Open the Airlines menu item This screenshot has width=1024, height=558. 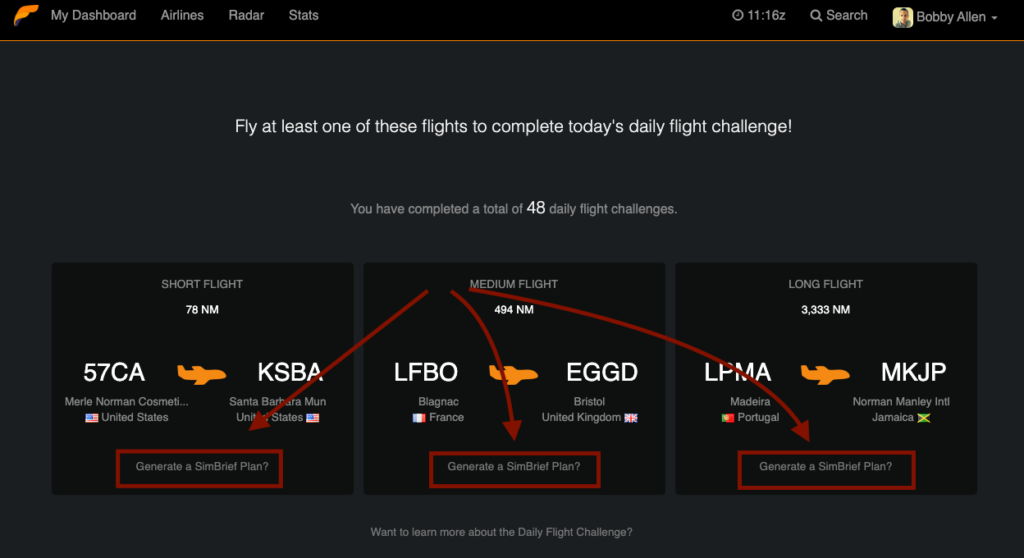click(x=182, y=15)
